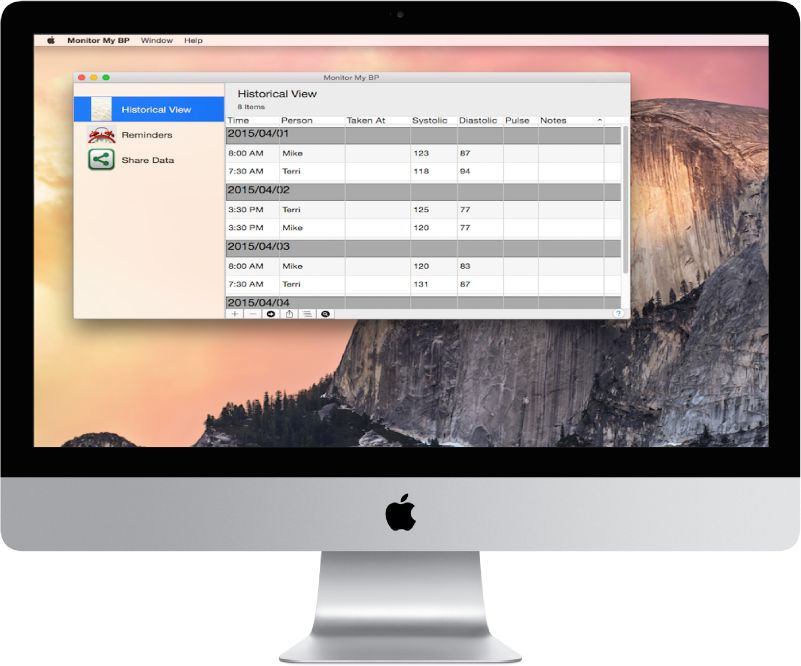Open the Monitor My BP menu
801x666 pixels.
pos(99,40)
